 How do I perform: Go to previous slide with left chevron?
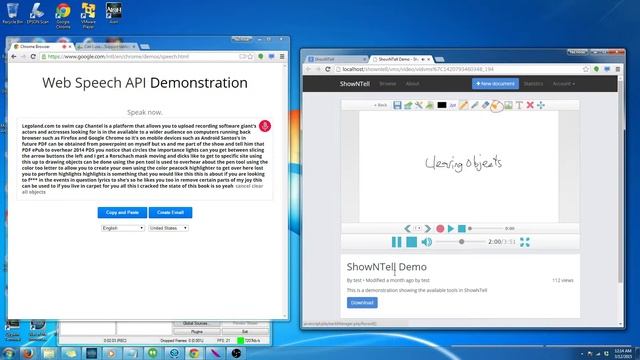coord(407,229)
